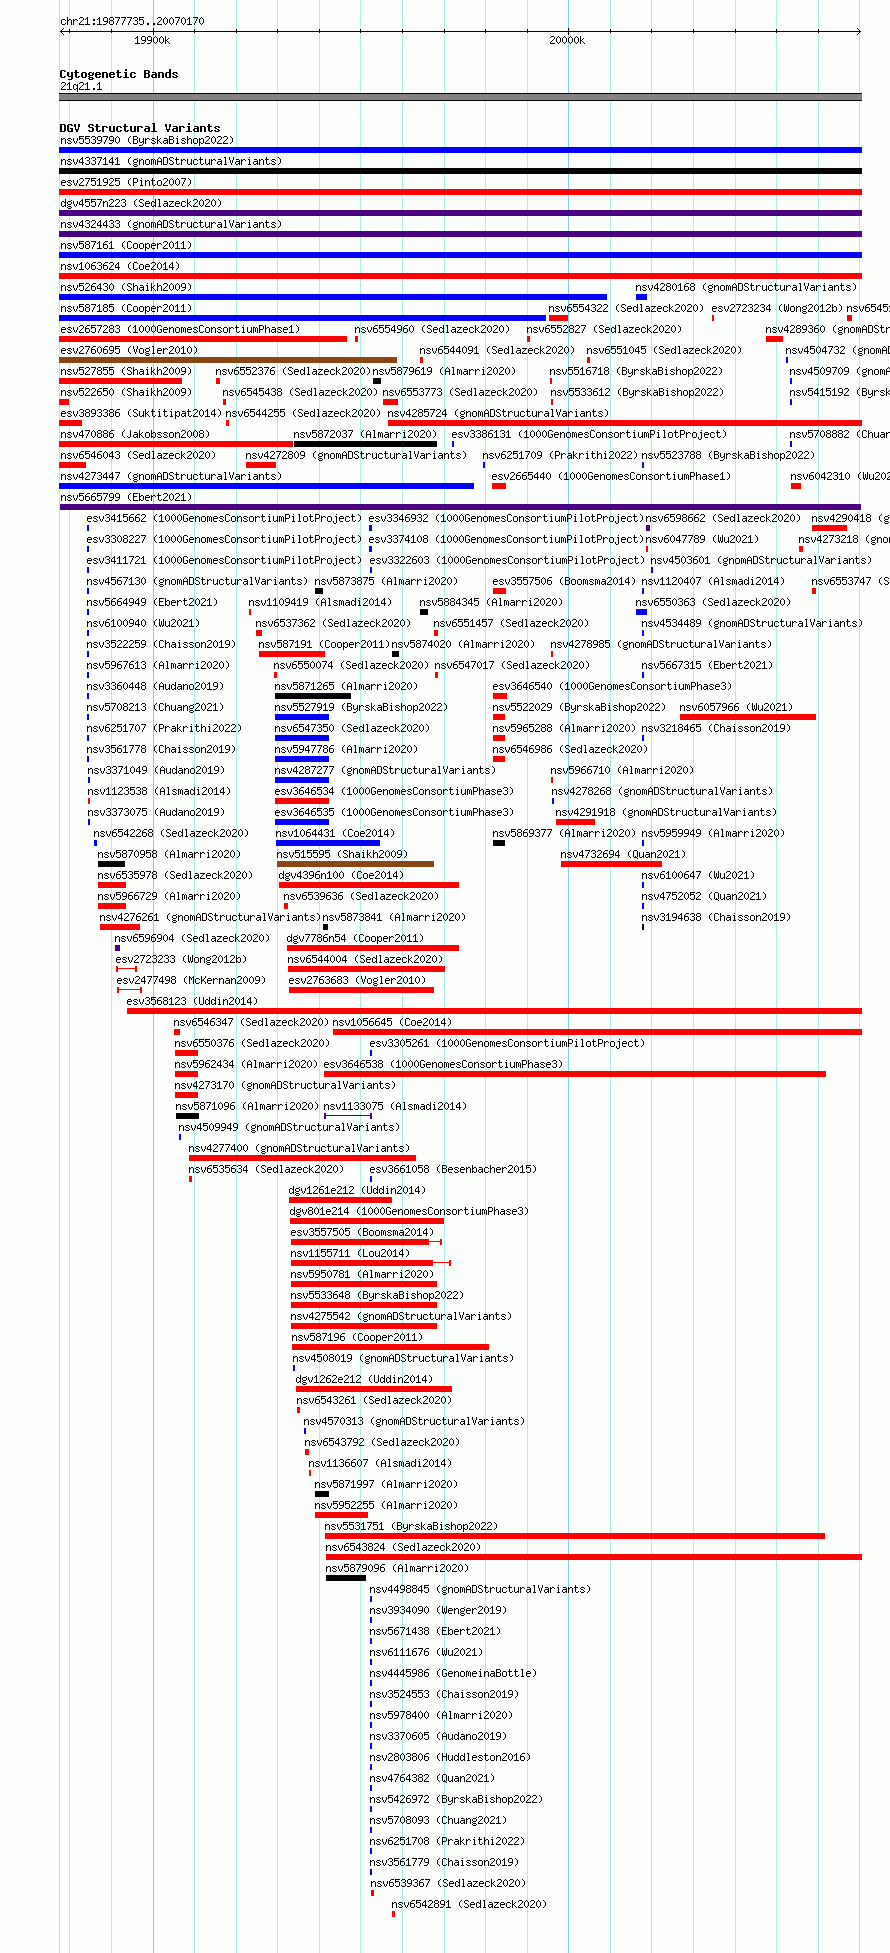The height and width of the screenshot is (1953, 890).
Task: Open nsv5872037 (Almarri2020) variant
Action: click(365, 434)
